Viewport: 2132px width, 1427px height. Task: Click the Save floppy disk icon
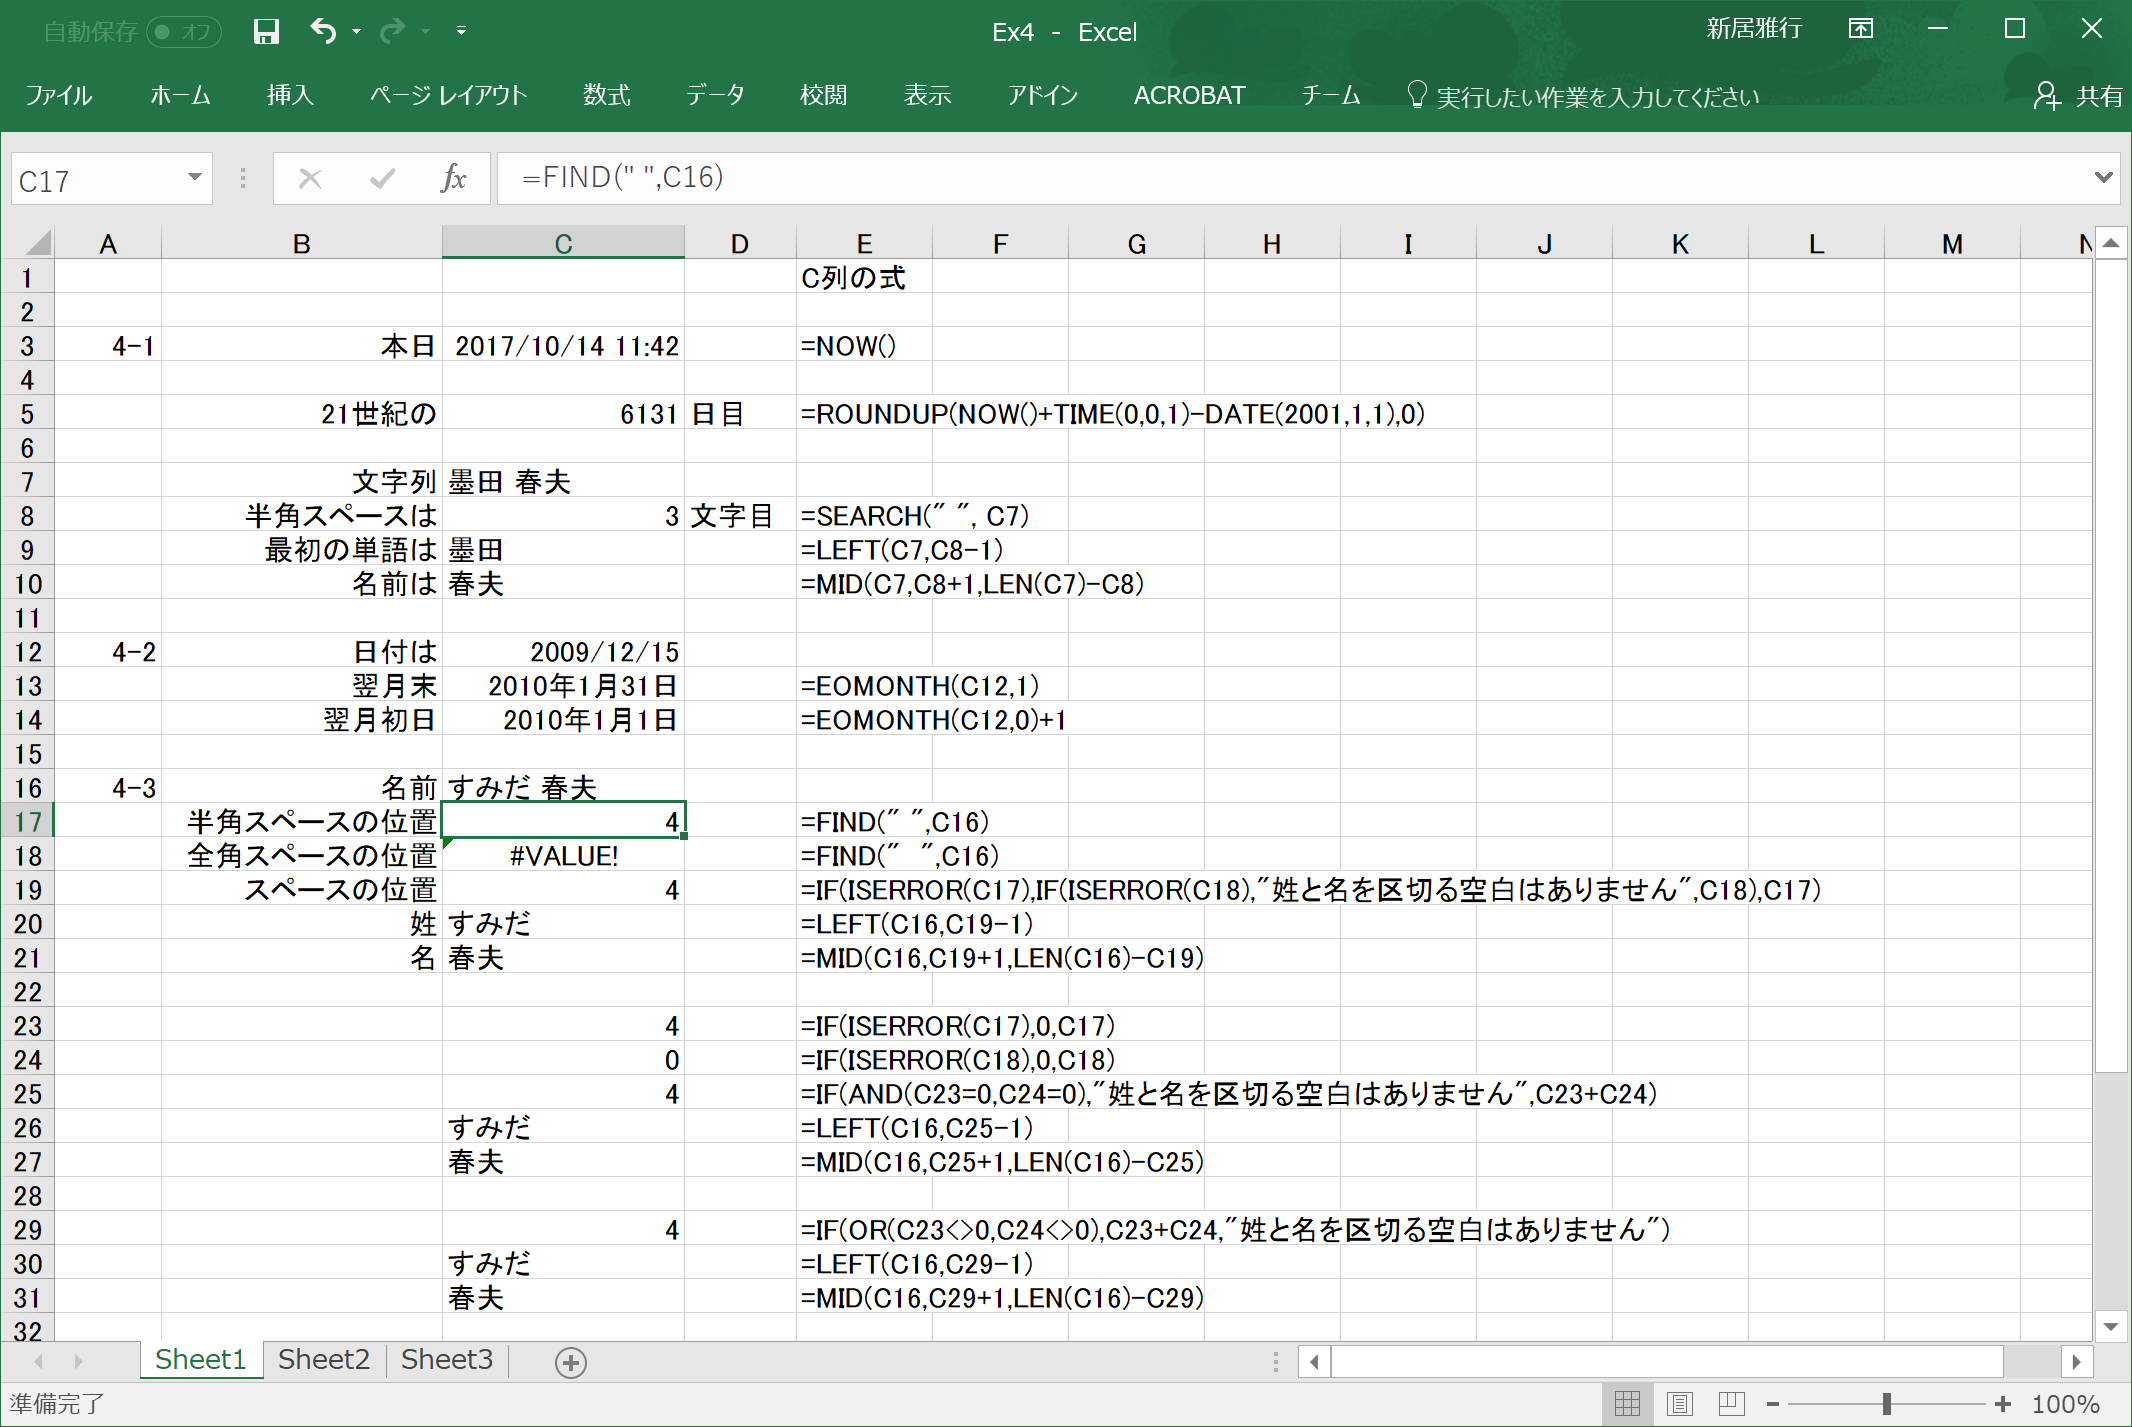(x=265, y=31)
